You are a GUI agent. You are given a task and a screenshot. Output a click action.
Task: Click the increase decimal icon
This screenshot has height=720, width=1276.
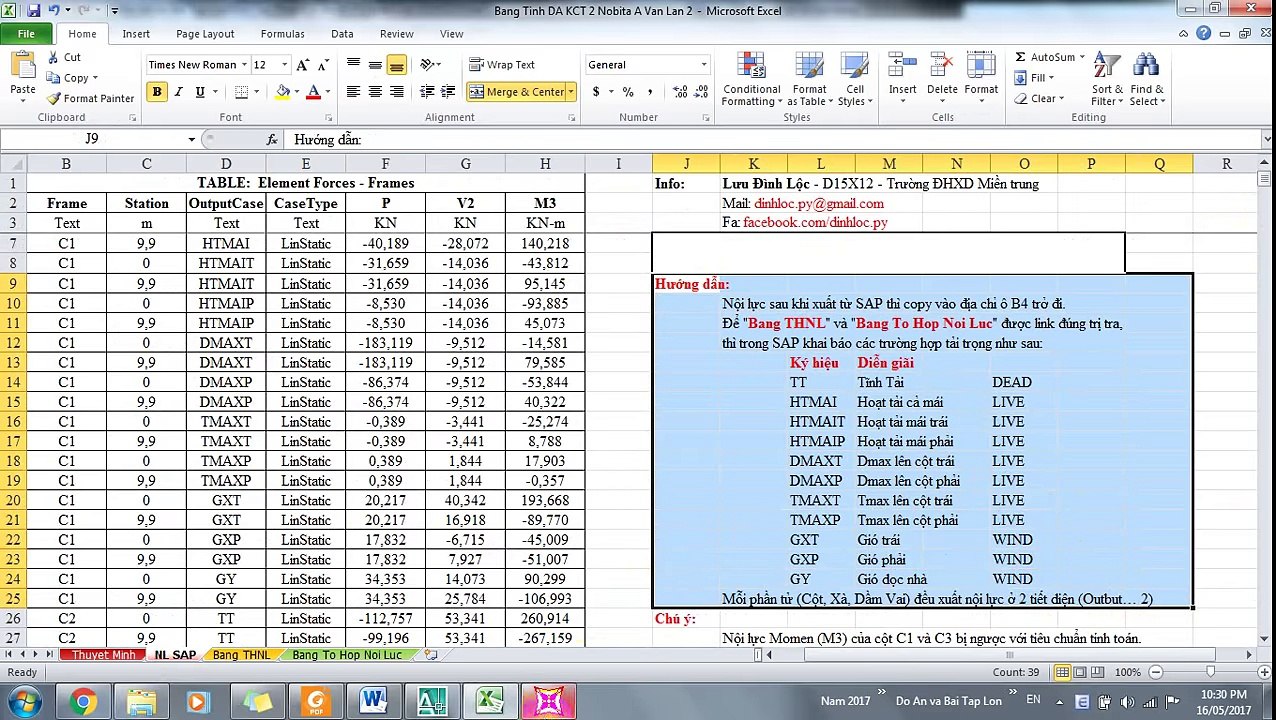coord(680,92)
